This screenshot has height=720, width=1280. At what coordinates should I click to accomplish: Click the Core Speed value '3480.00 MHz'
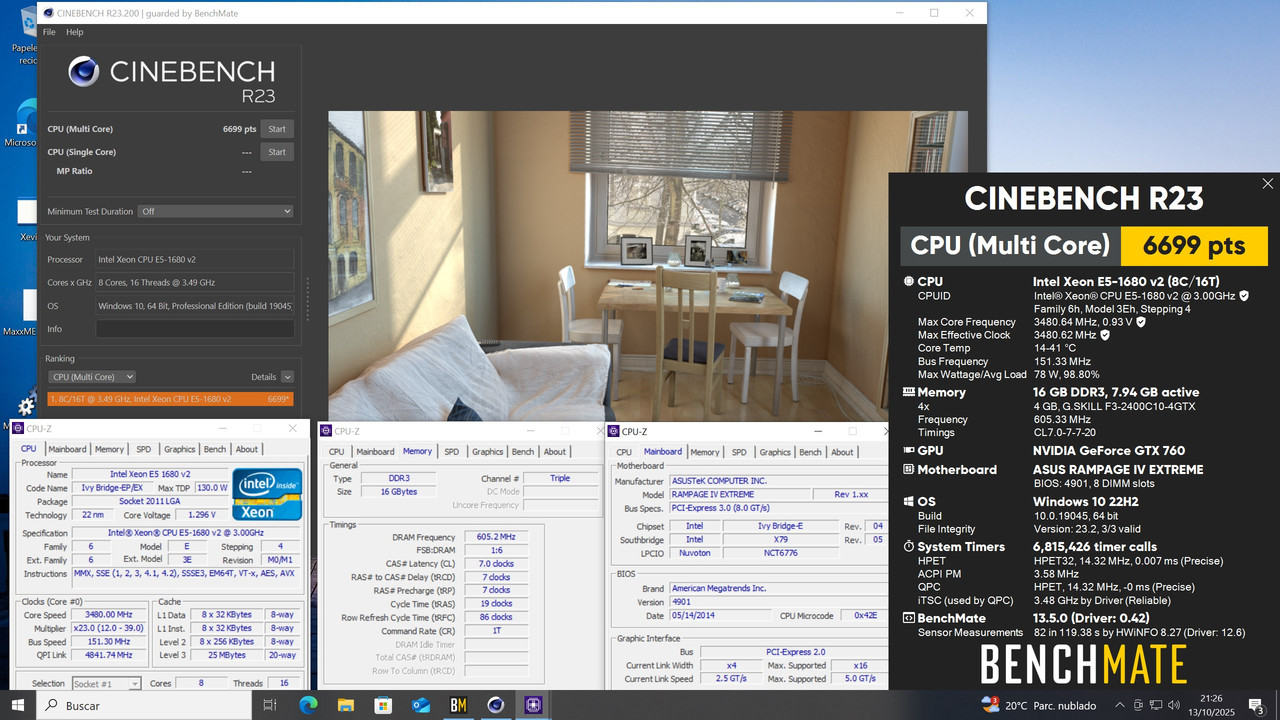[109, 615]
